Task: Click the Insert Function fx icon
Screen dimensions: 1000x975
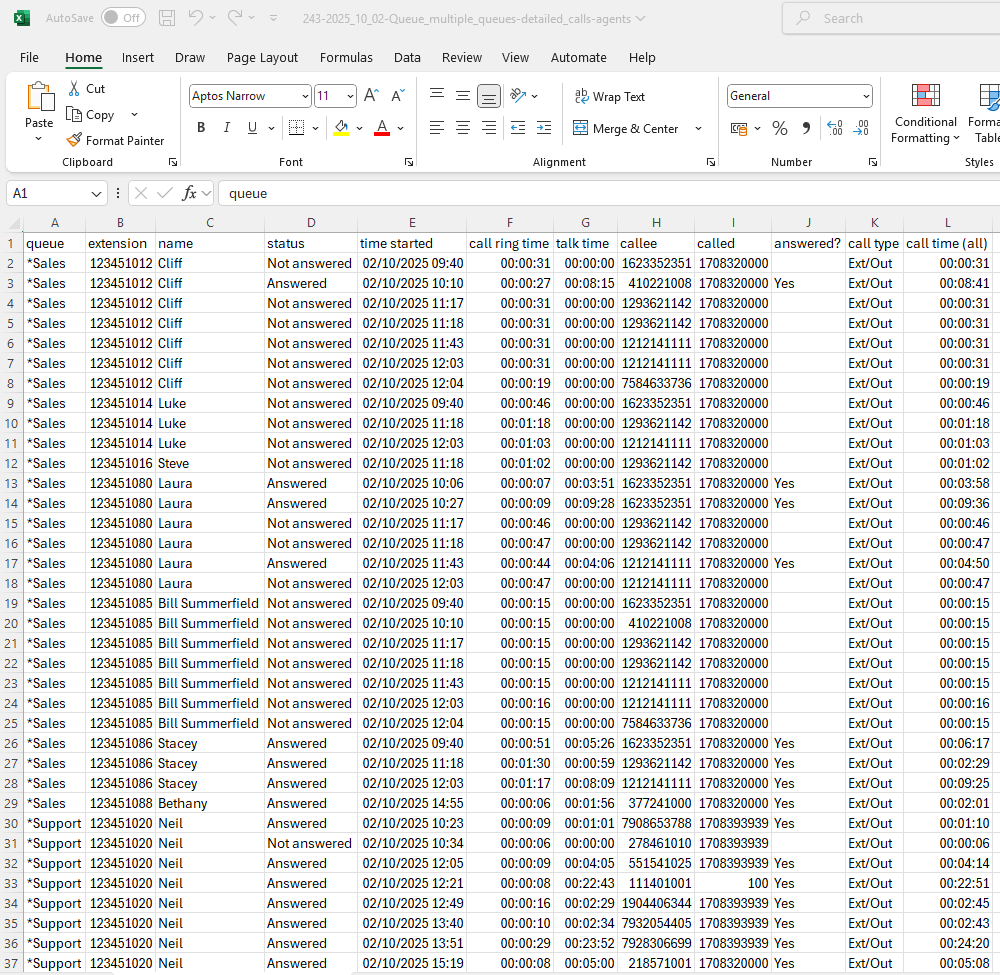Action: pyautogui.click(x=189, y=193)
